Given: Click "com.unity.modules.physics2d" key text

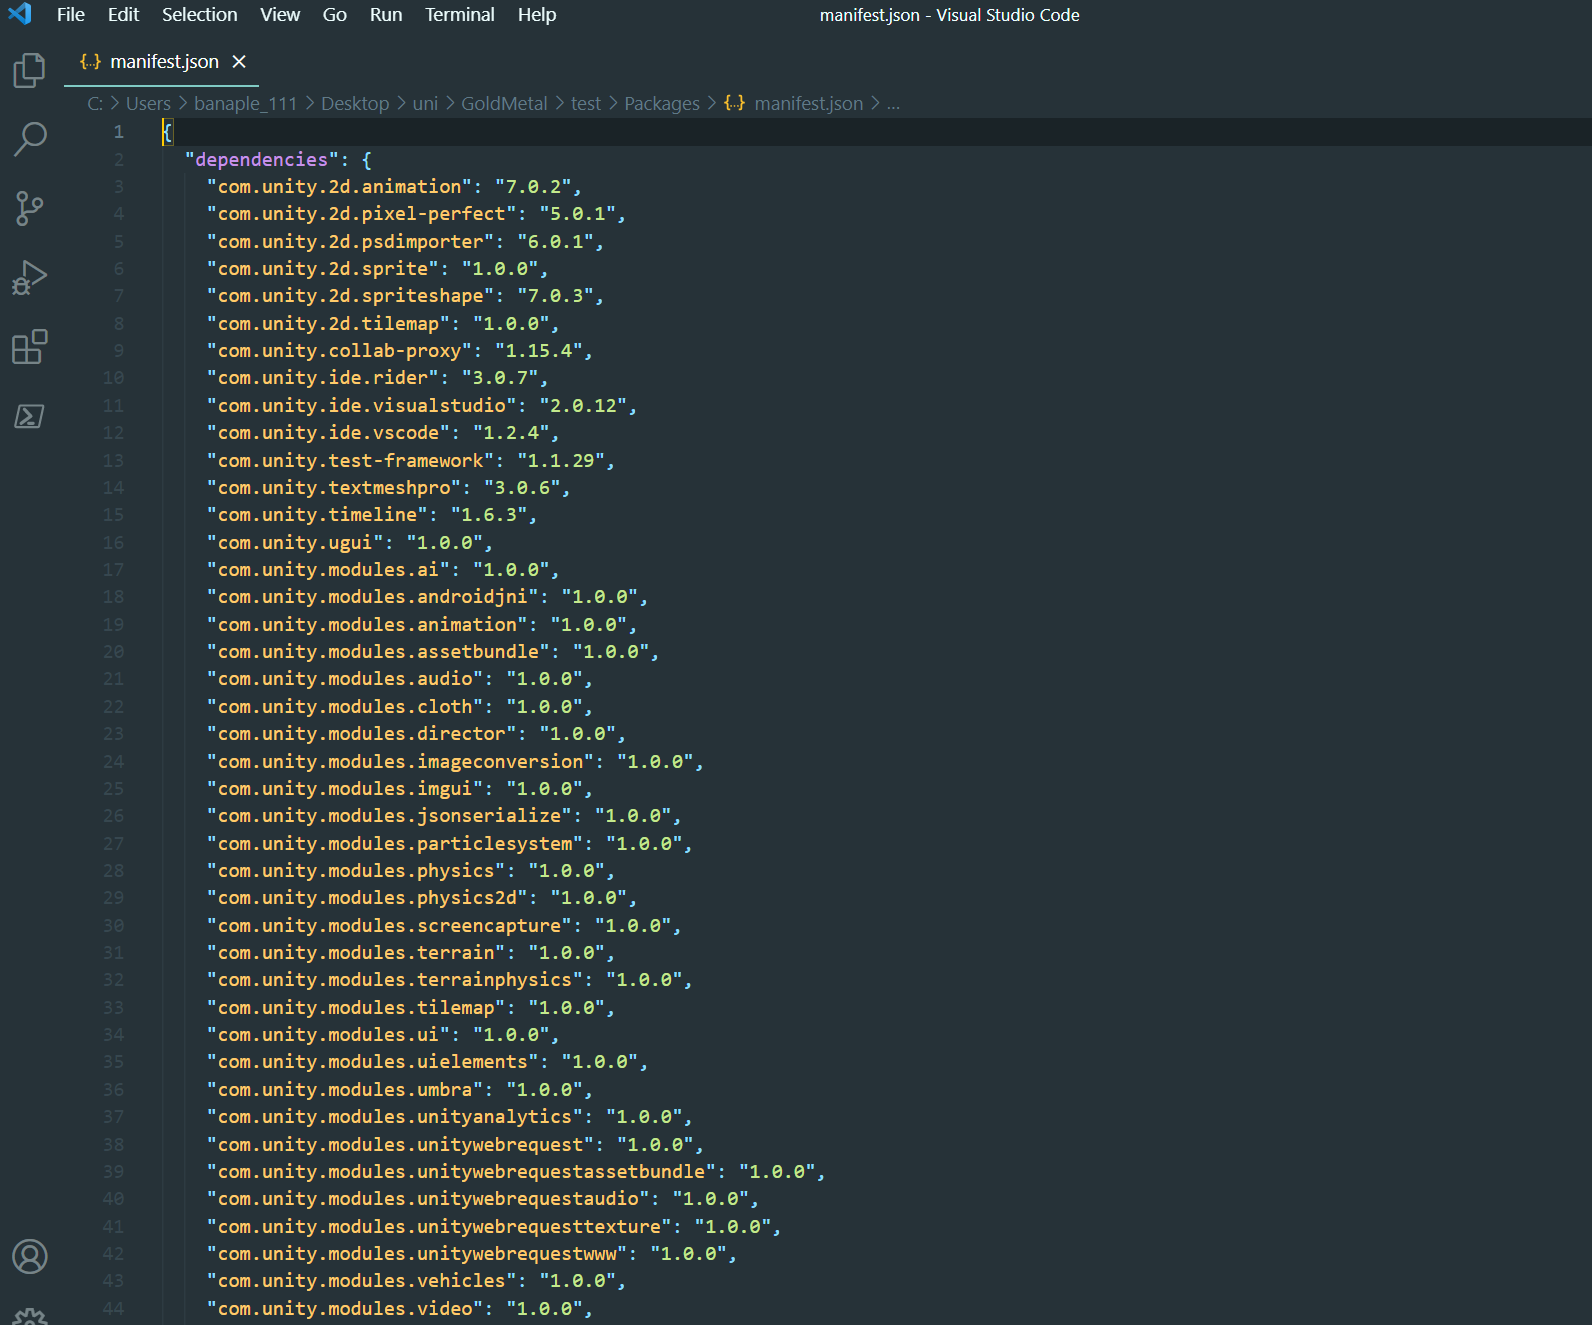Looking at the screenshot, I should pos(367,898).
